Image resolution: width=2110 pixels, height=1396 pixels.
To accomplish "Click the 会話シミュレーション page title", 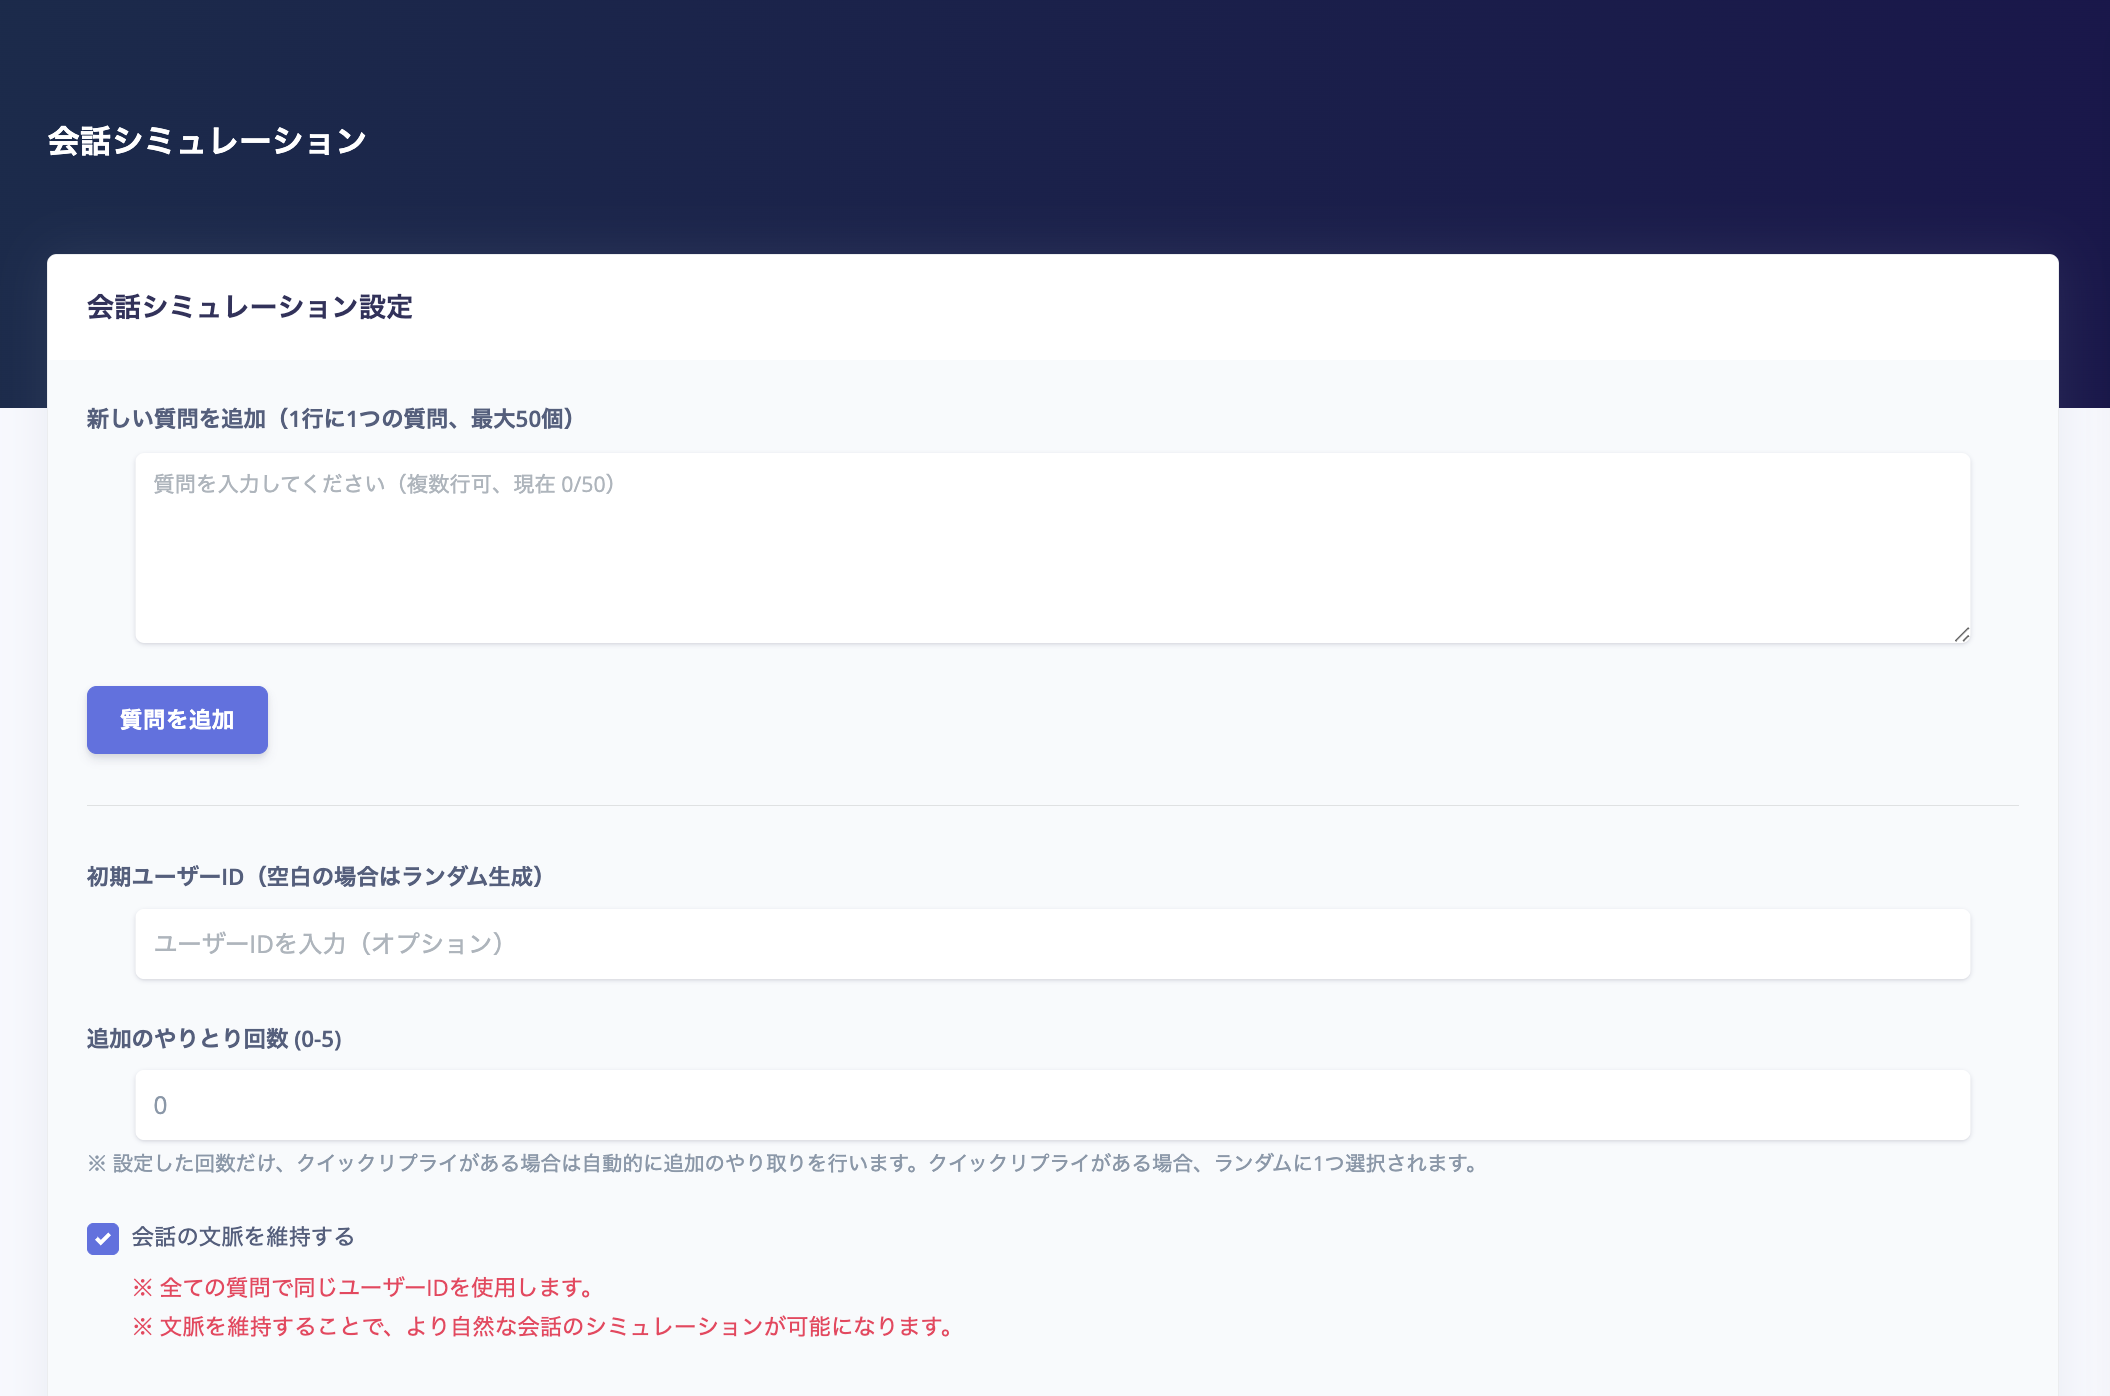I will tap(207, 141).
